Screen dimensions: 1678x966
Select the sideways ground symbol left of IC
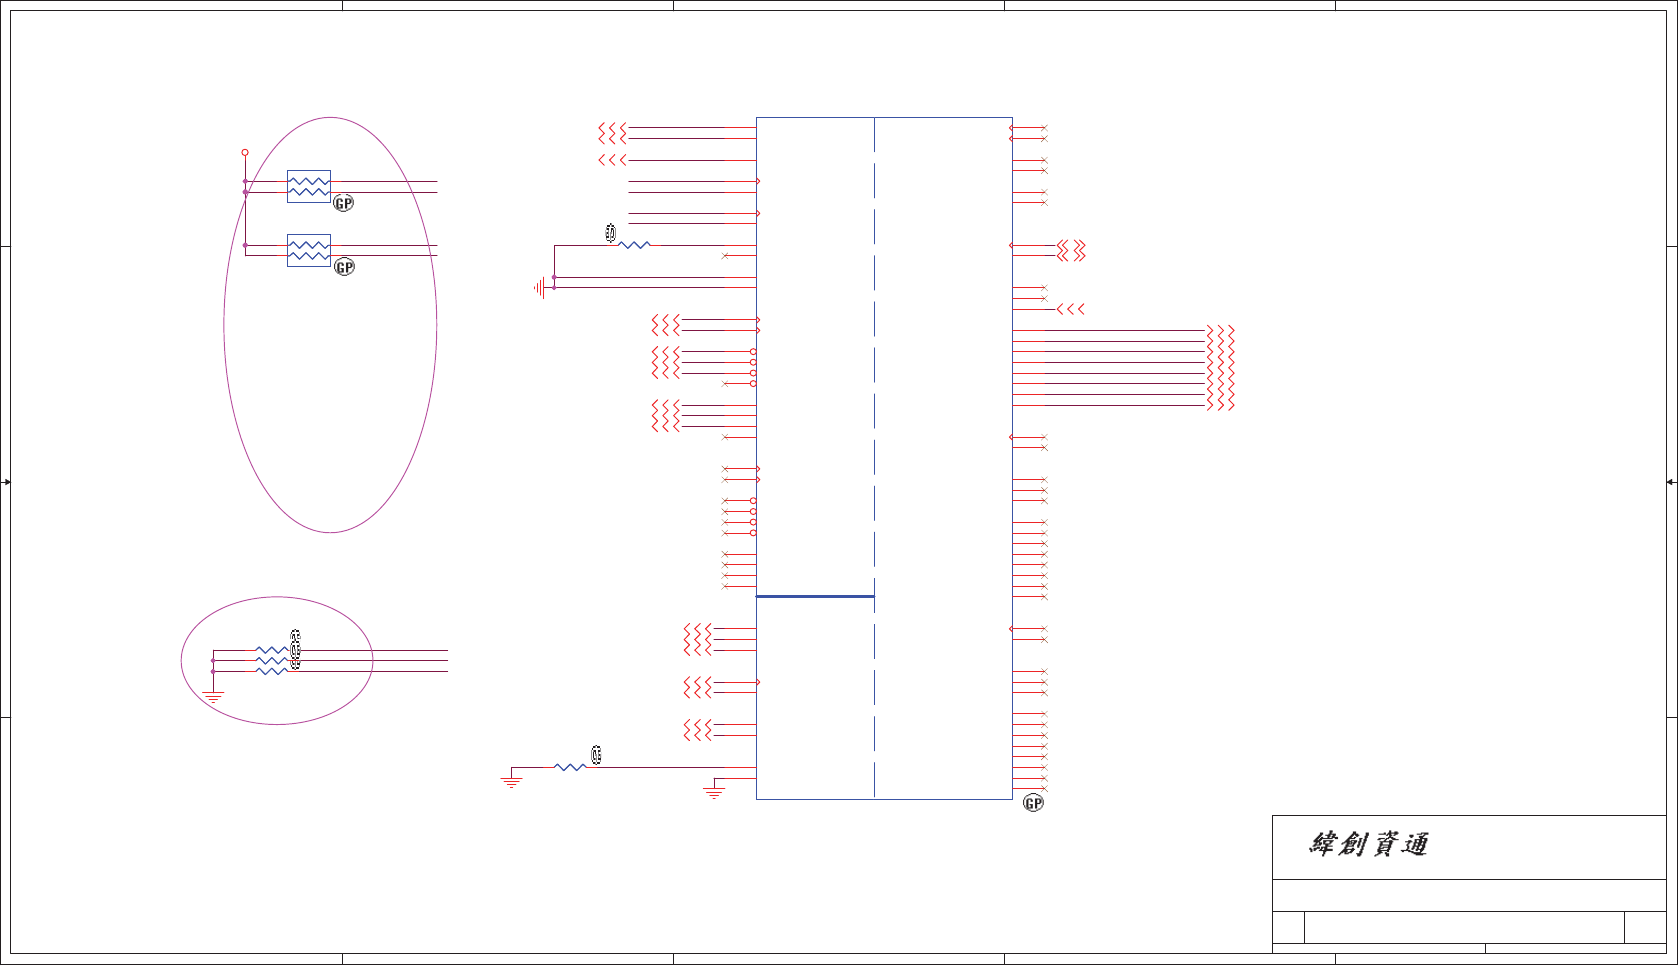(540, 288)
